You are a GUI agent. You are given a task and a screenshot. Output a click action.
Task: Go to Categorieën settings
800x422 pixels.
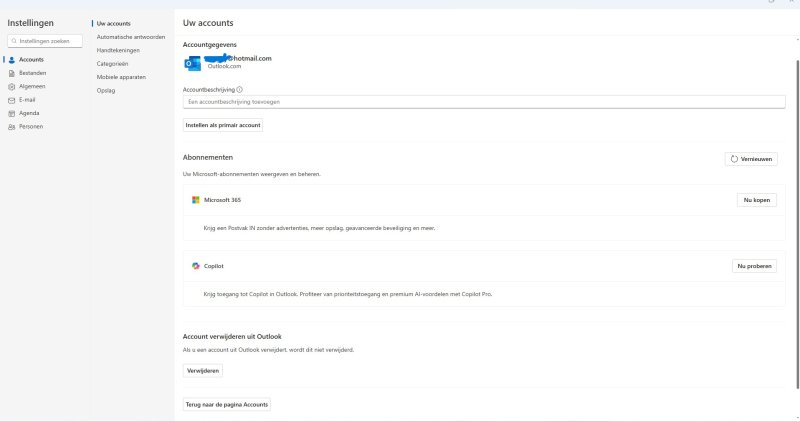(112, 64)
